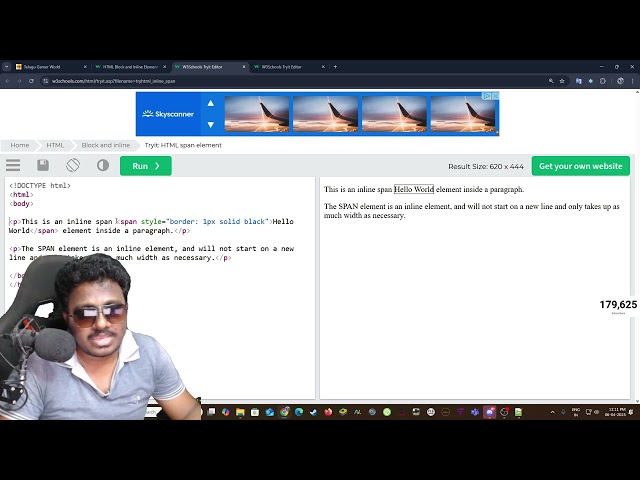Open Microsoft Edge from the taskbar

299,412
